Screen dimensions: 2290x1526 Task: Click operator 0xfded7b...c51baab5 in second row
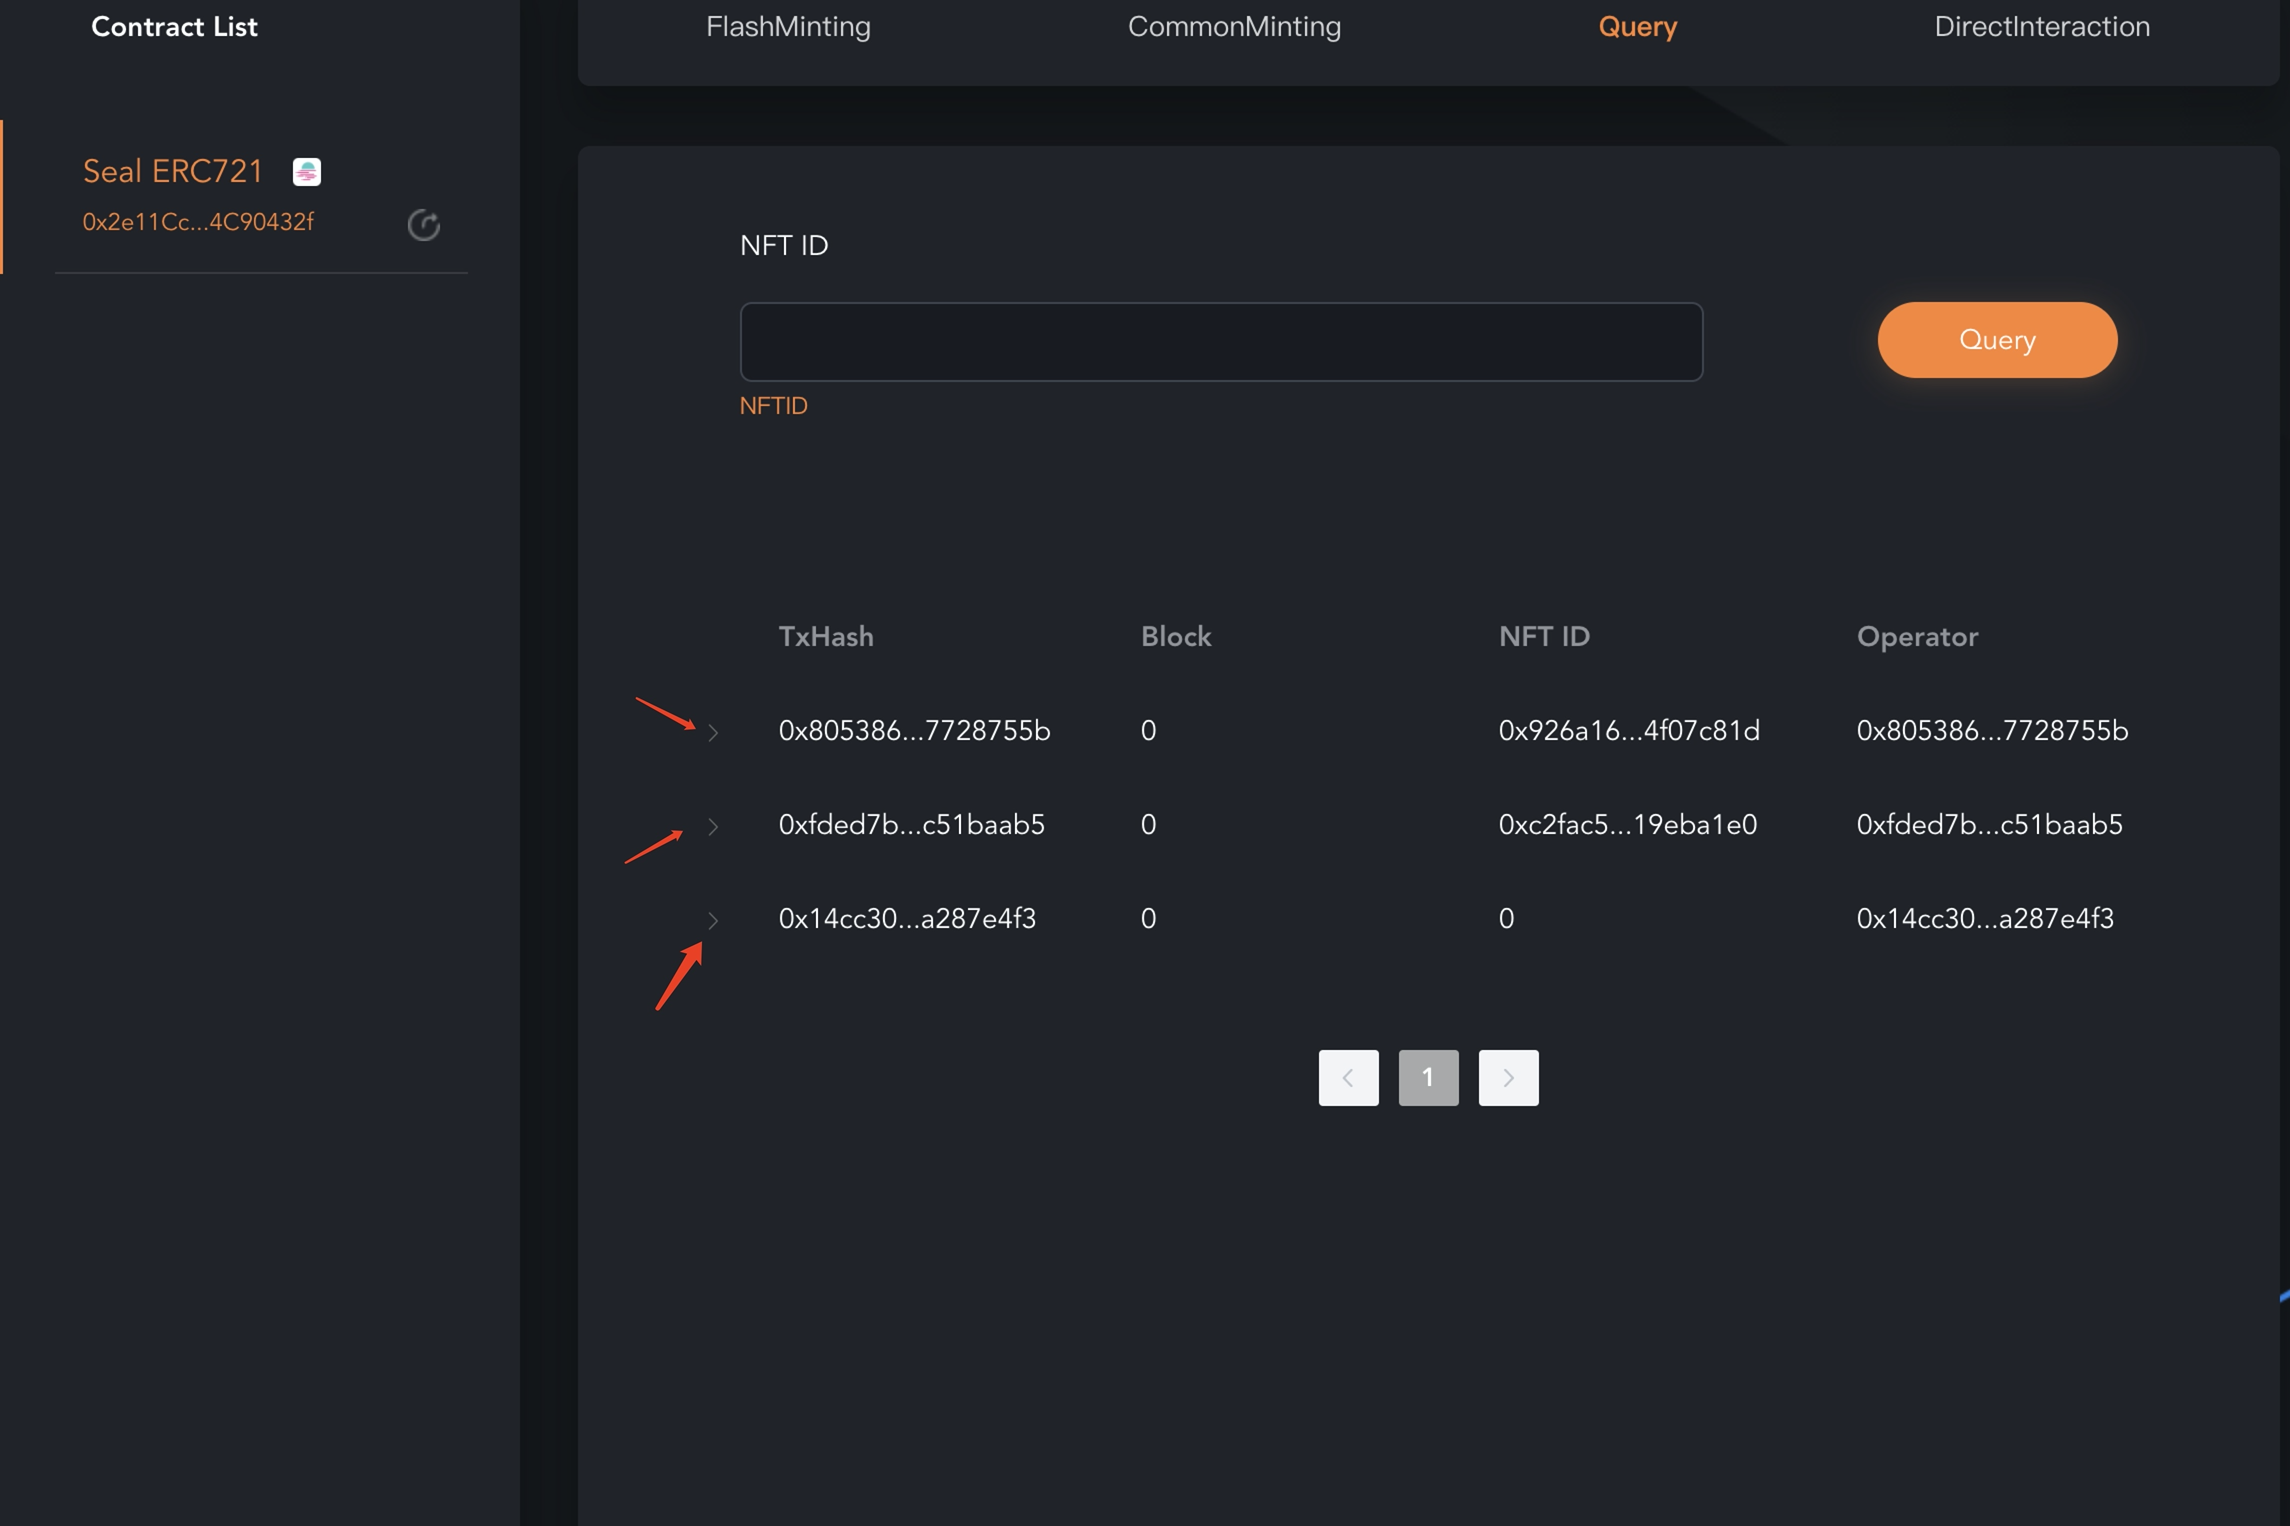pyautogui.click(x=1989, y=825)
